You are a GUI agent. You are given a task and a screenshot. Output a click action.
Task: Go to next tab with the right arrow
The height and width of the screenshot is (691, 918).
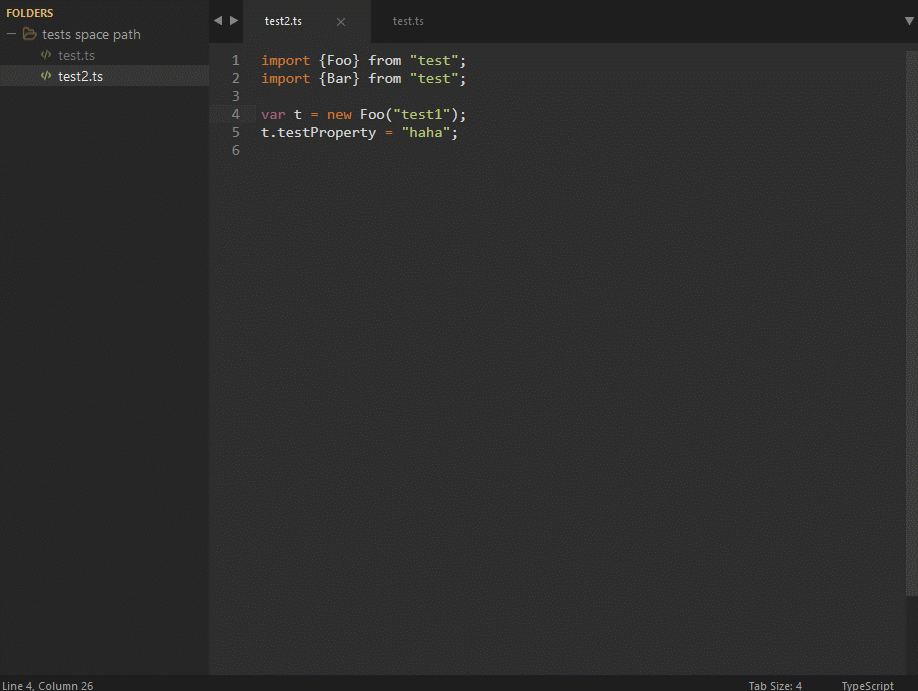coord(234,20)
